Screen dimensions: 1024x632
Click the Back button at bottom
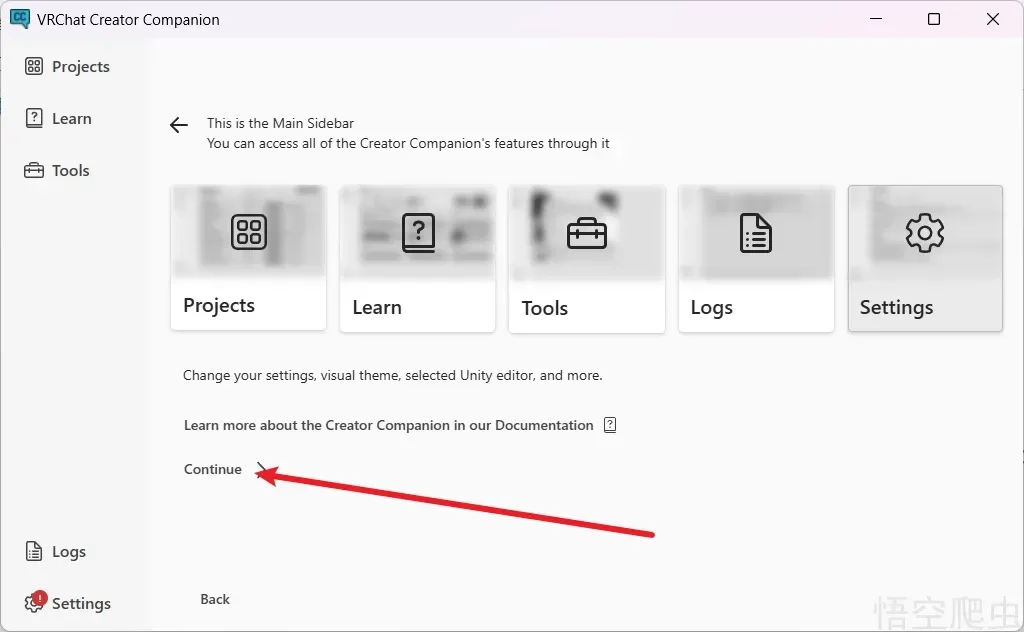click(x=215, y=599)
